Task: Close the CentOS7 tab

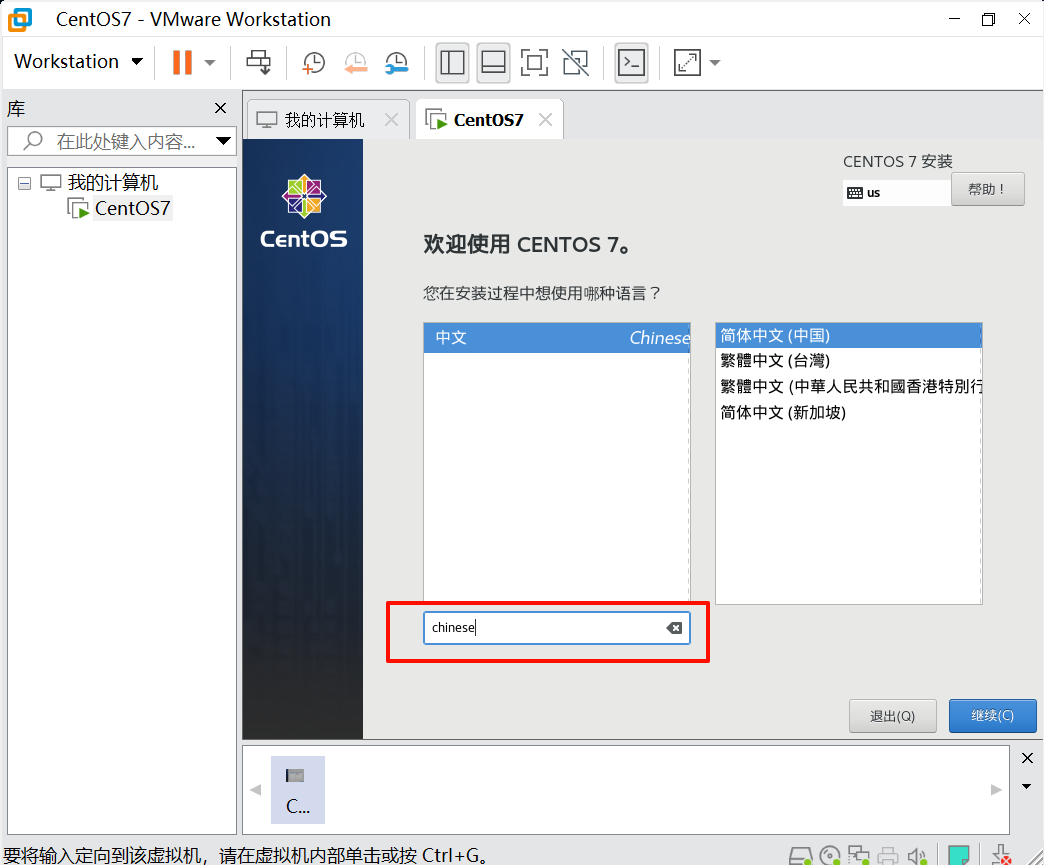Action: pos(545,120)
